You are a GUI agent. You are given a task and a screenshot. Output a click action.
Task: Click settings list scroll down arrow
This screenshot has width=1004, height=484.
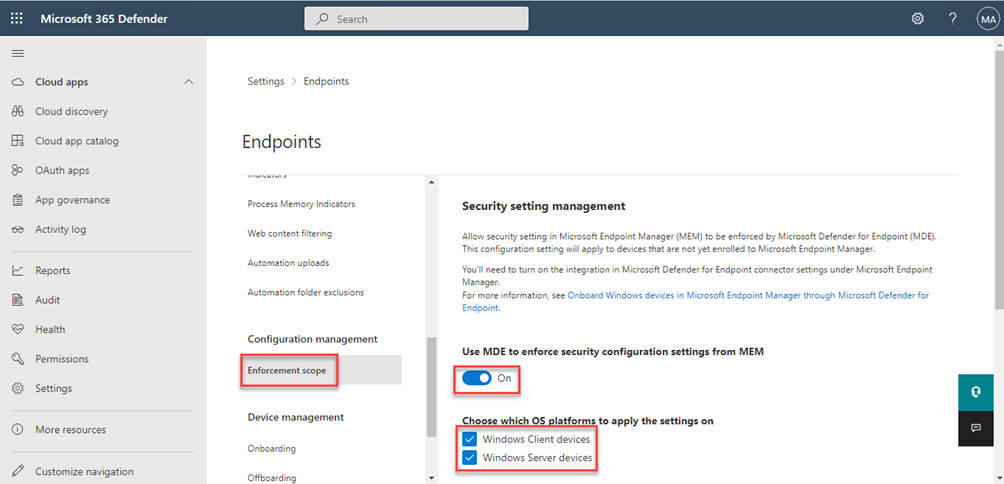(x=431, y=477)
